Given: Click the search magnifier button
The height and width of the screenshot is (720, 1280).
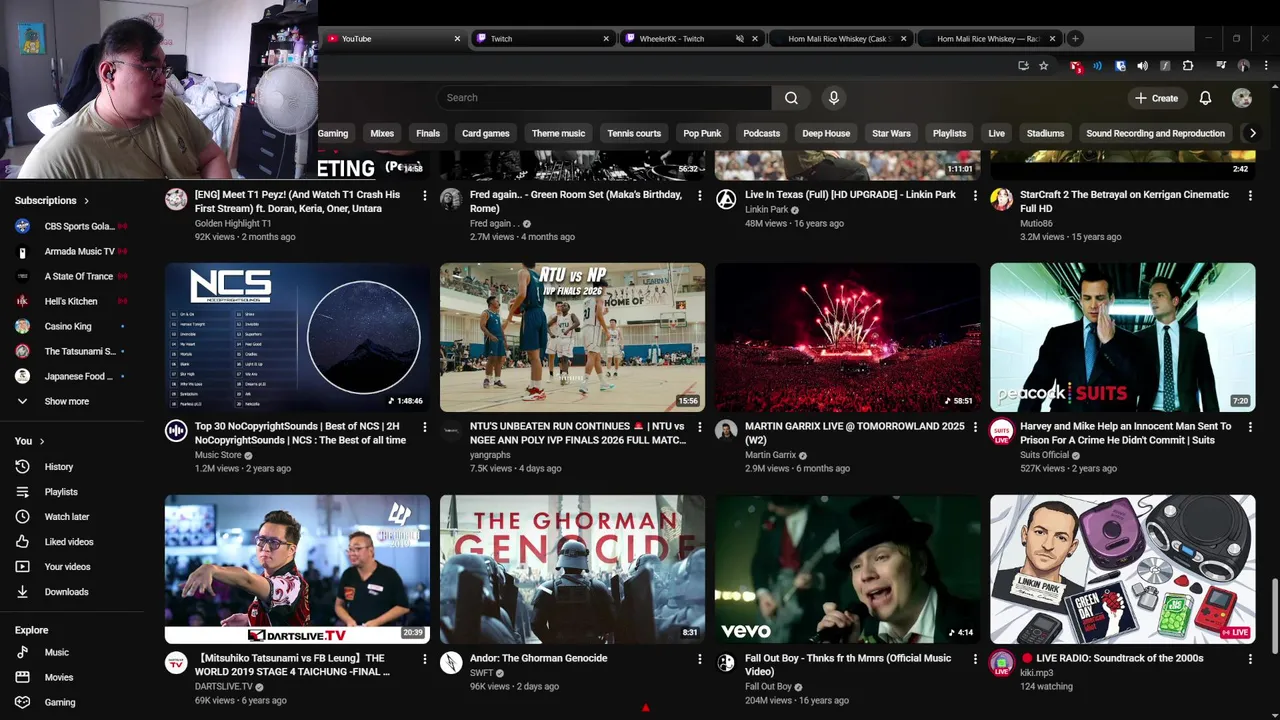Looking at the screenshot, I should (791, 98).
